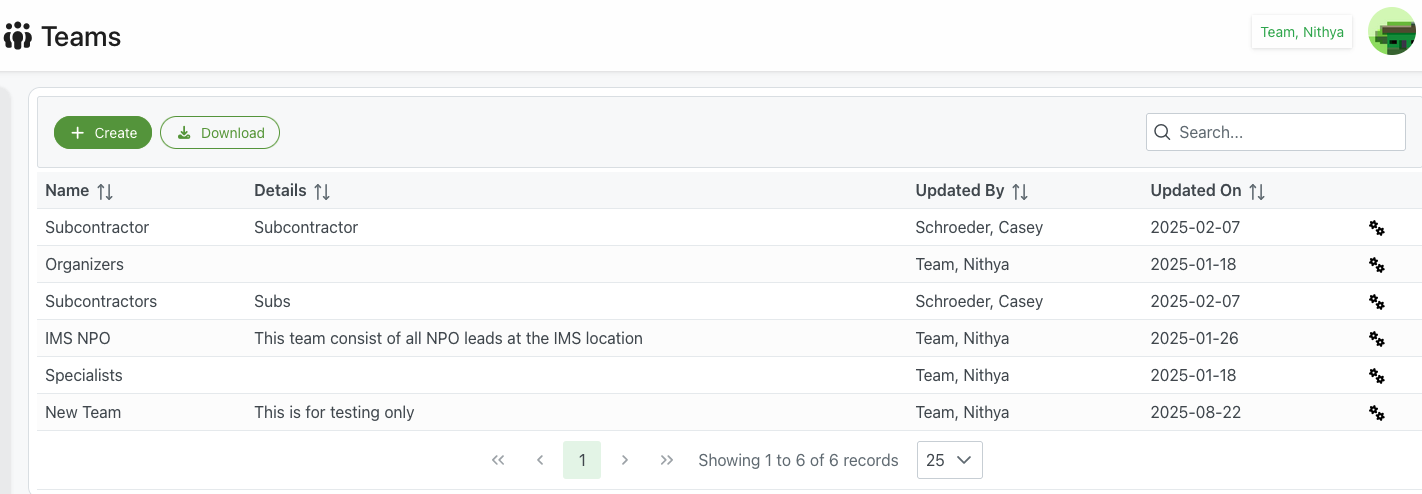Click gears icon for New Team row
Viewport: 1422px width, 494px height.
pos(1376,413)
